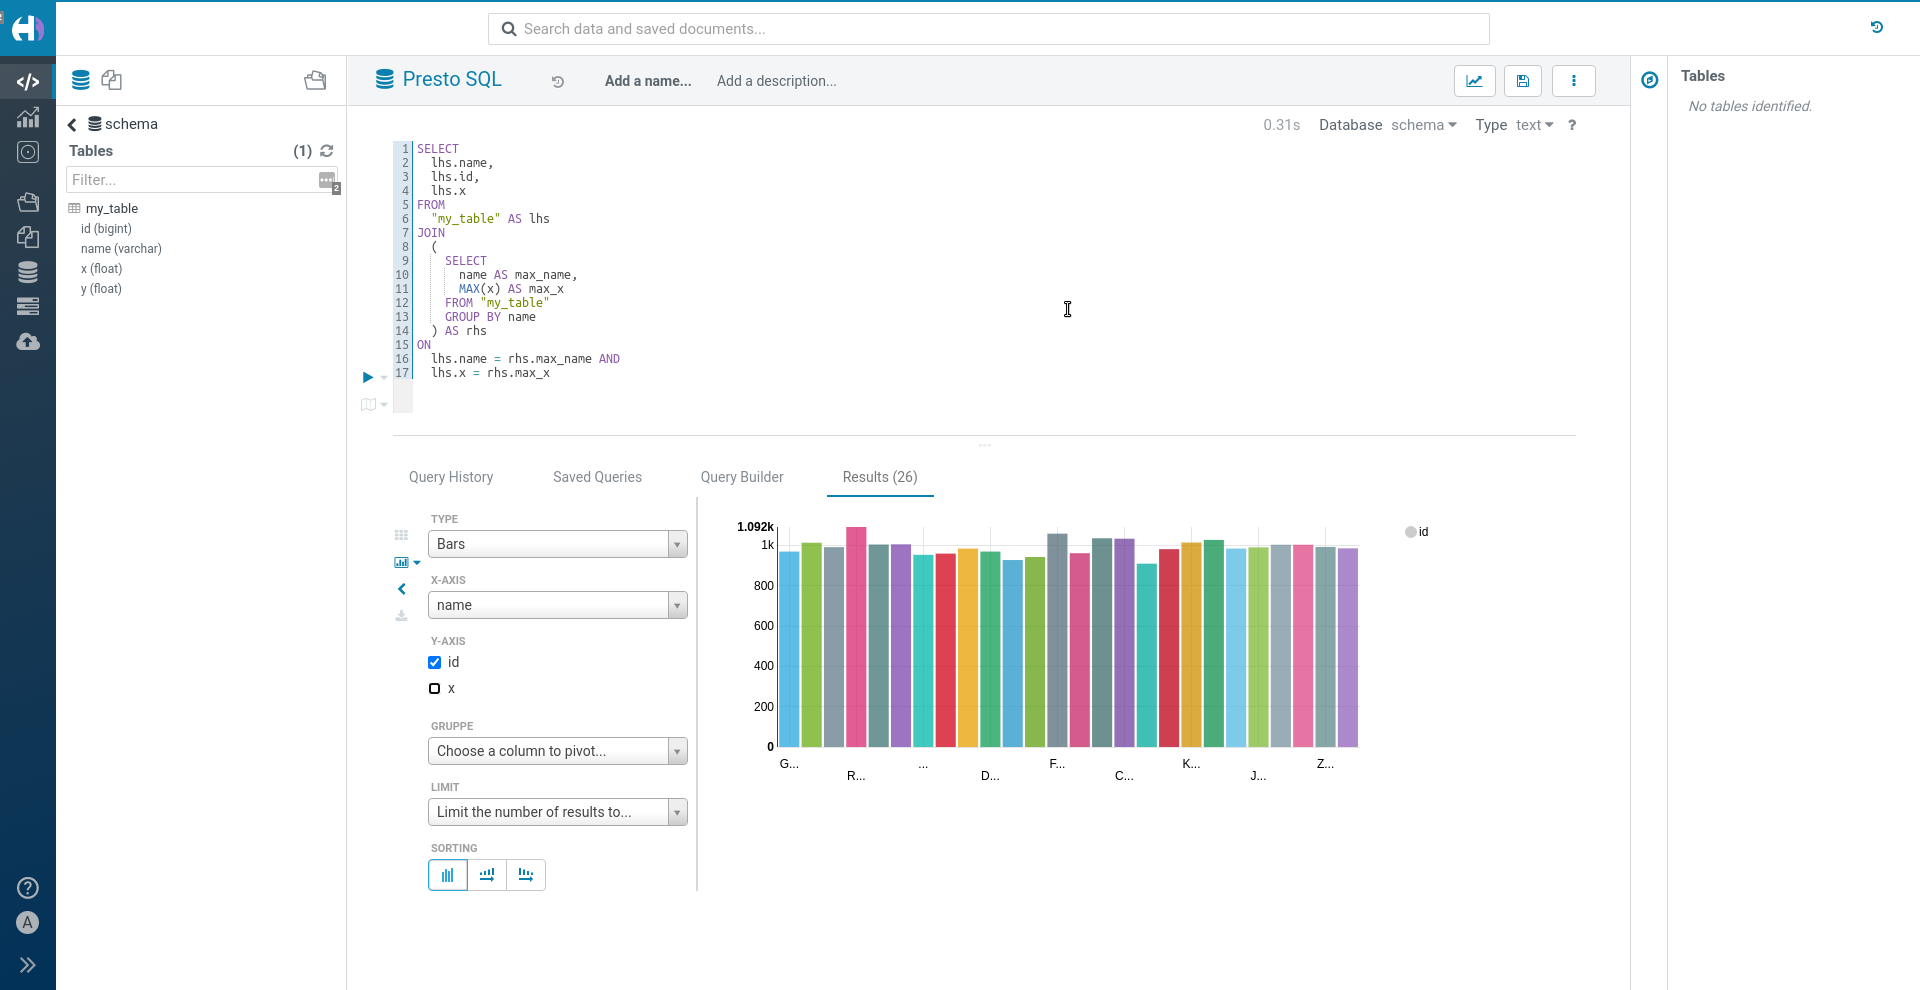Open the Database schema dropdown
Screen dimensions: 1920x990
[x=1423, y=125]
